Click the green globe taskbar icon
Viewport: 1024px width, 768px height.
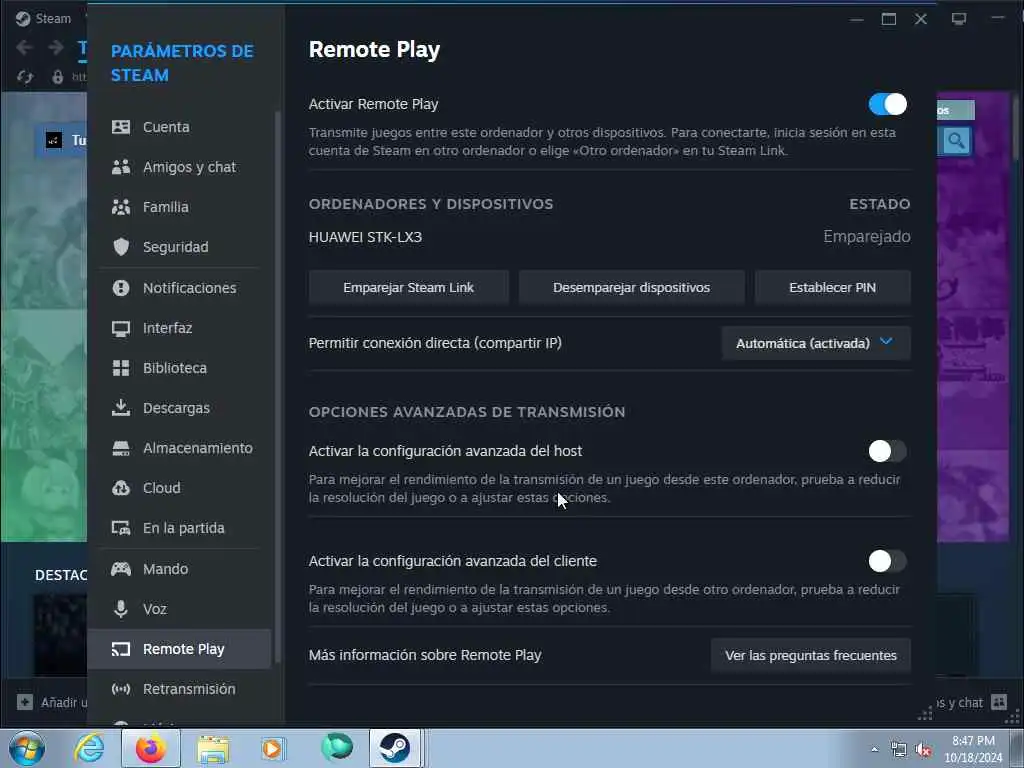[x=337, y=748]
